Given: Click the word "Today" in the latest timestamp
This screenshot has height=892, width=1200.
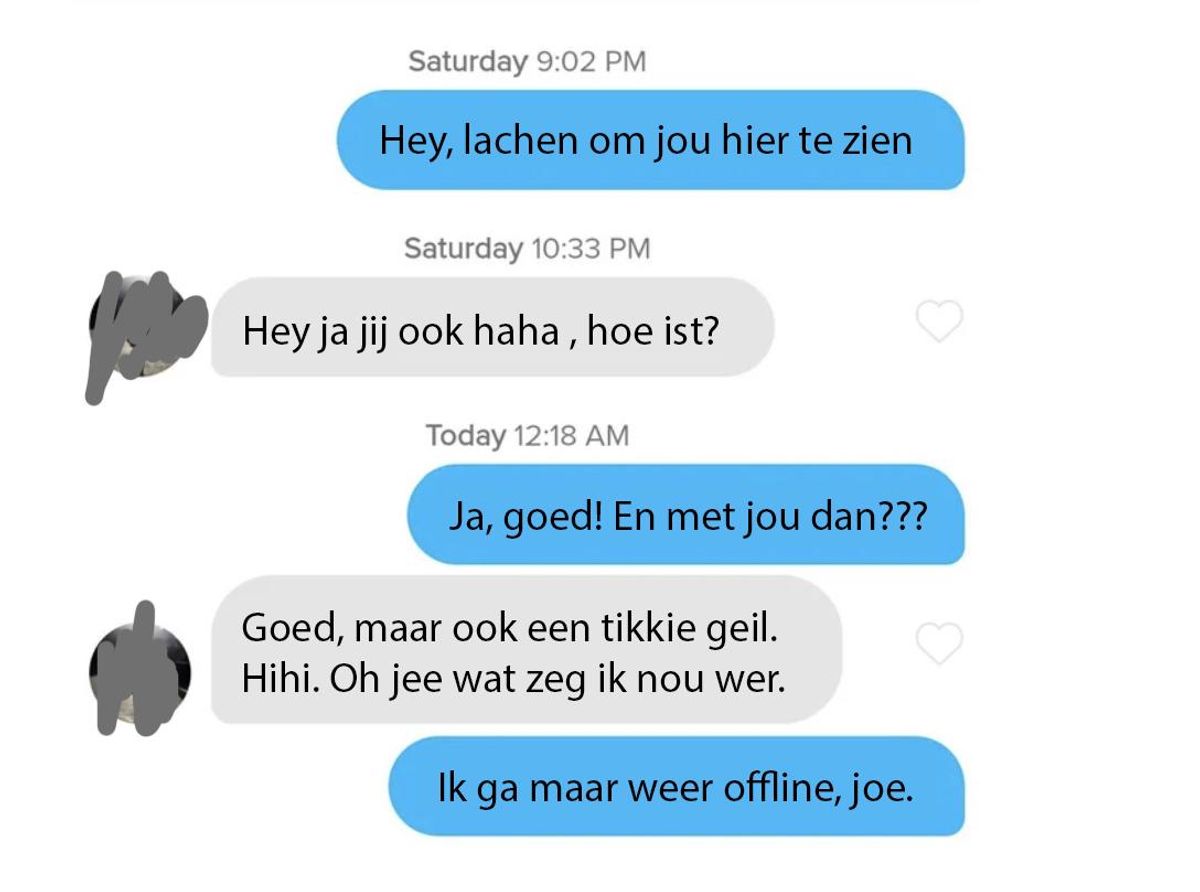Looking at the screenshot, I should pos(465,436).
